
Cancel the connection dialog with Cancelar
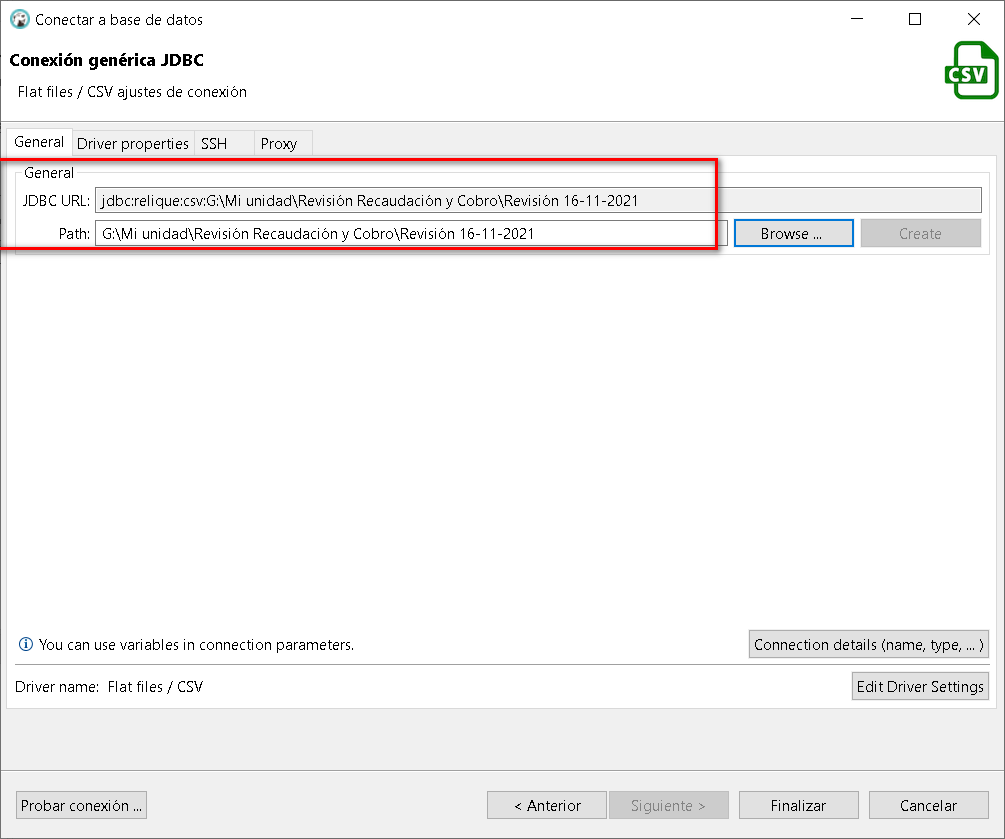(929, 805)
